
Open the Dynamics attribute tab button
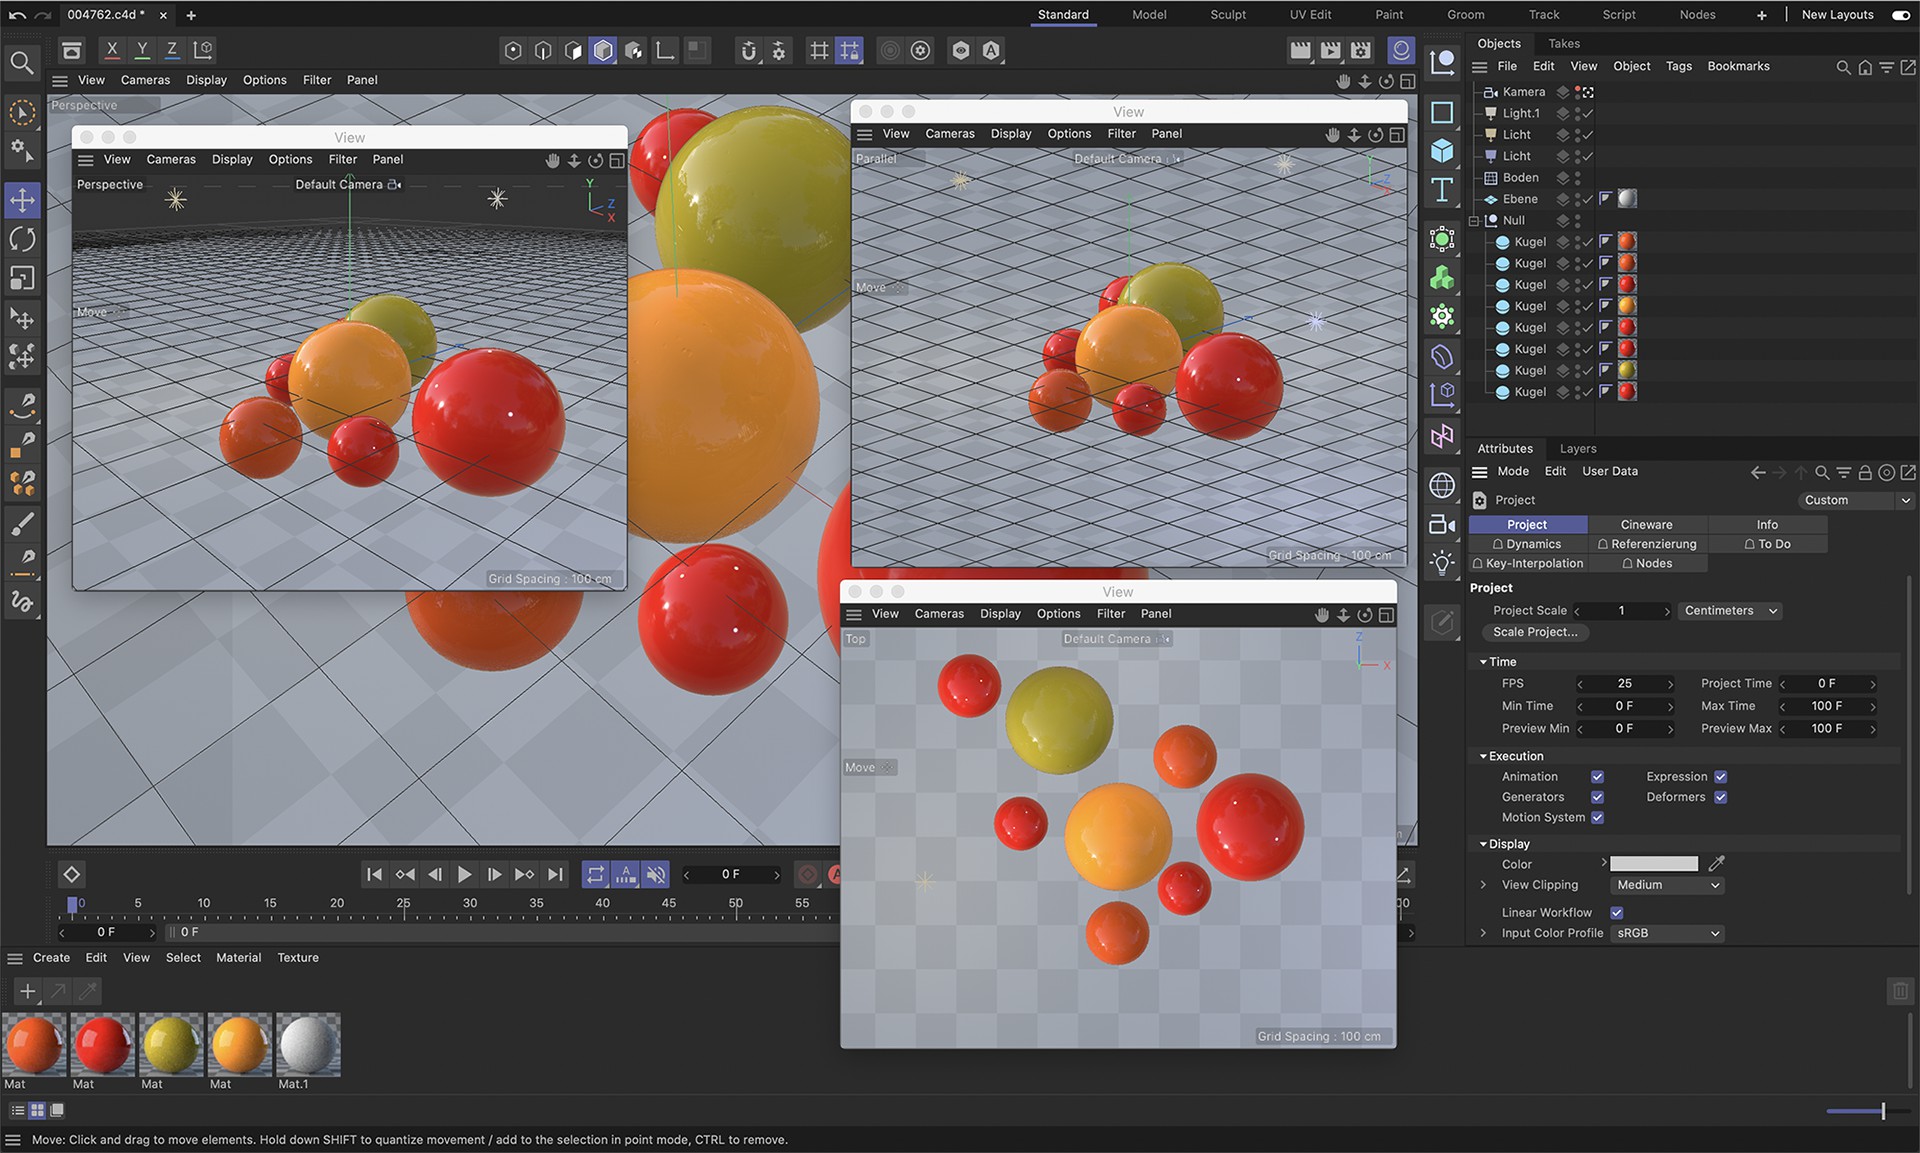(x=1527, y=544)
